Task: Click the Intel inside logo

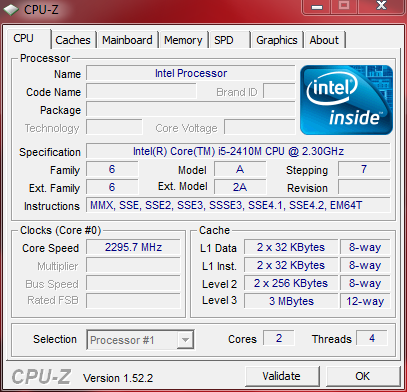Action: tap(346, 100)
